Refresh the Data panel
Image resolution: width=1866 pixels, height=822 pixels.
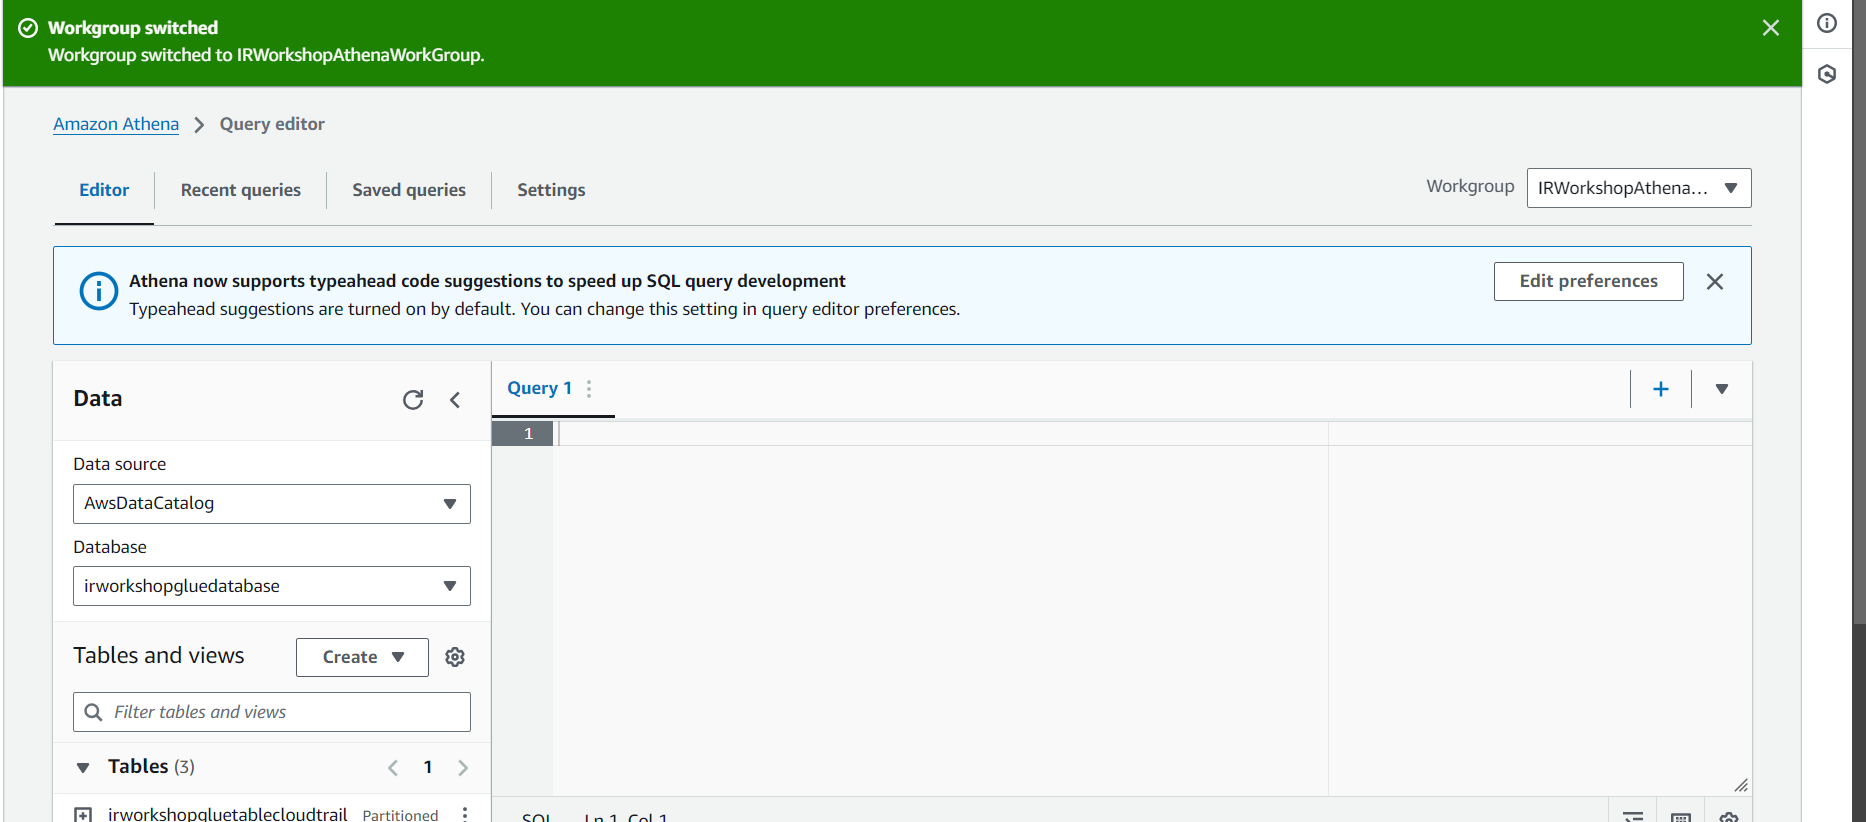pyautogui.click(x=413, y=400)
